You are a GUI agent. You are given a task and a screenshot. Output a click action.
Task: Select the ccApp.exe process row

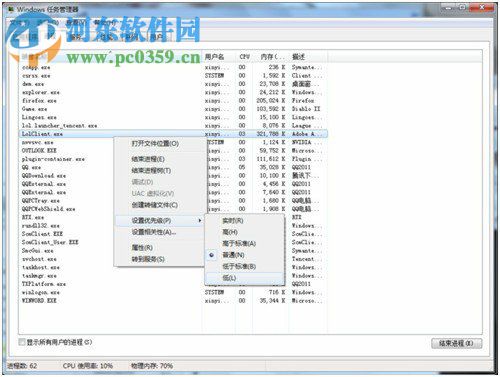tap(173, 67)
